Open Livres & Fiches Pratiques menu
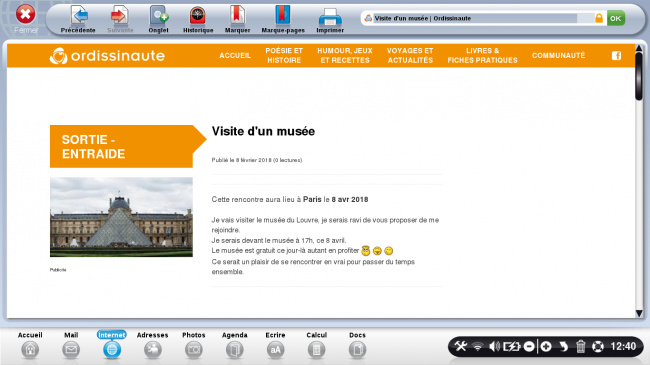The width and height of the screenshot is (650, 365). point(483,56)
